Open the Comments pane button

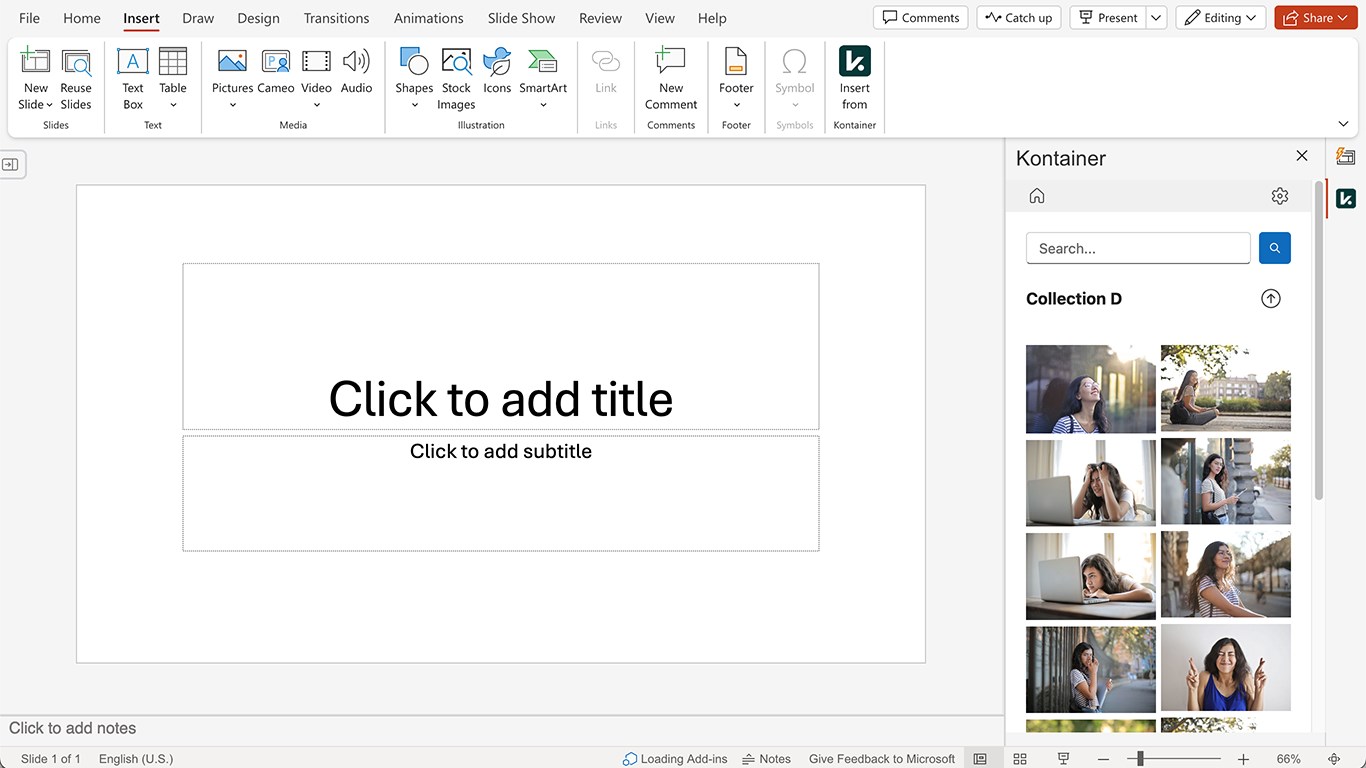[x=921, y=18]
